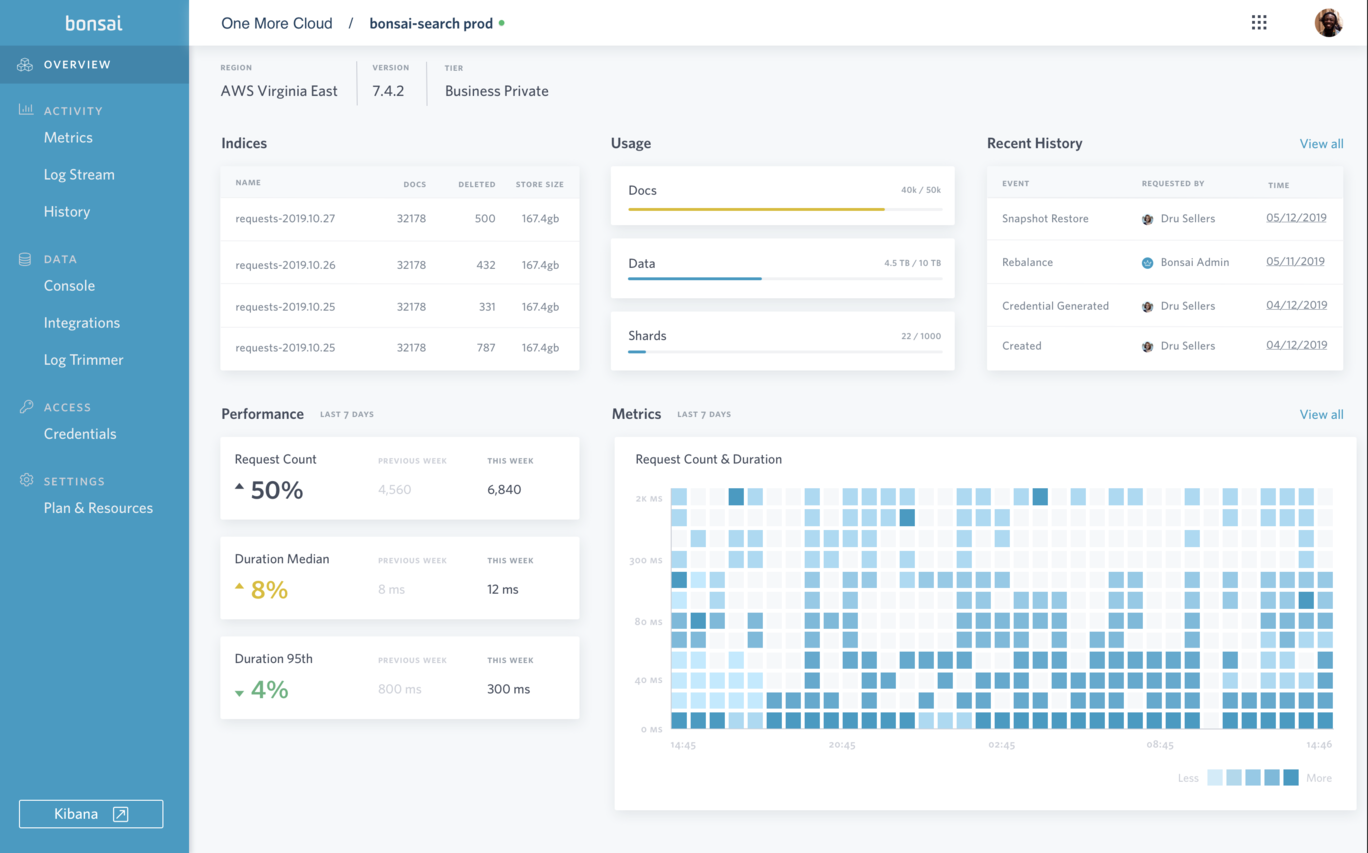1368x853 pixels.
Task: Open the Overview page
Action: pos(94,65)
